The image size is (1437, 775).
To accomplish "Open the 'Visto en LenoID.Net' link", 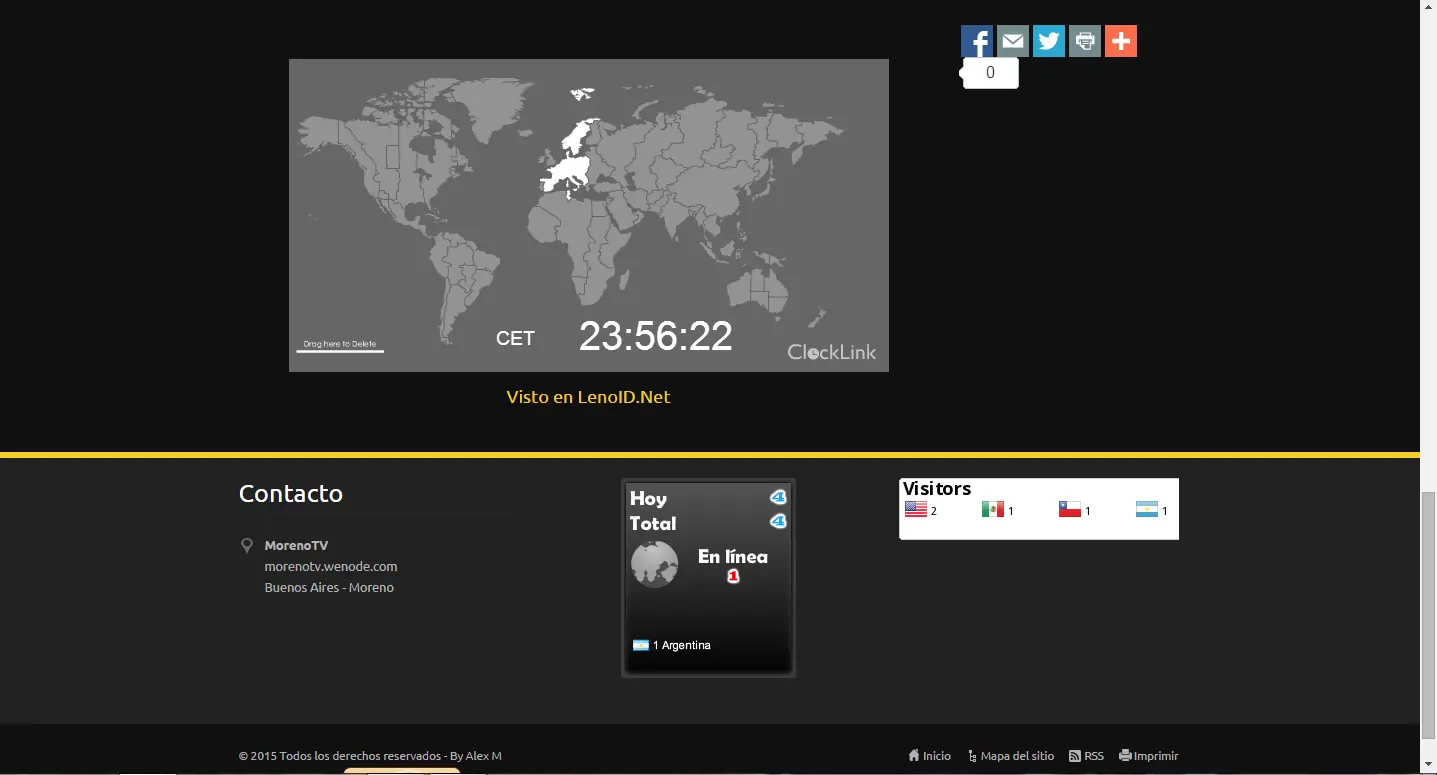I will pyautogui.click(x=588, y=397).
